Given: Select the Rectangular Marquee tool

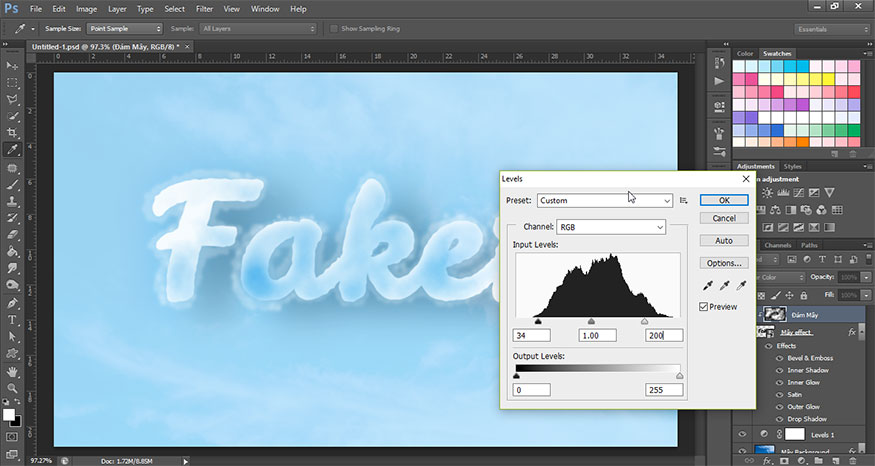Looking at the screenshot, I should click(12, 83).
